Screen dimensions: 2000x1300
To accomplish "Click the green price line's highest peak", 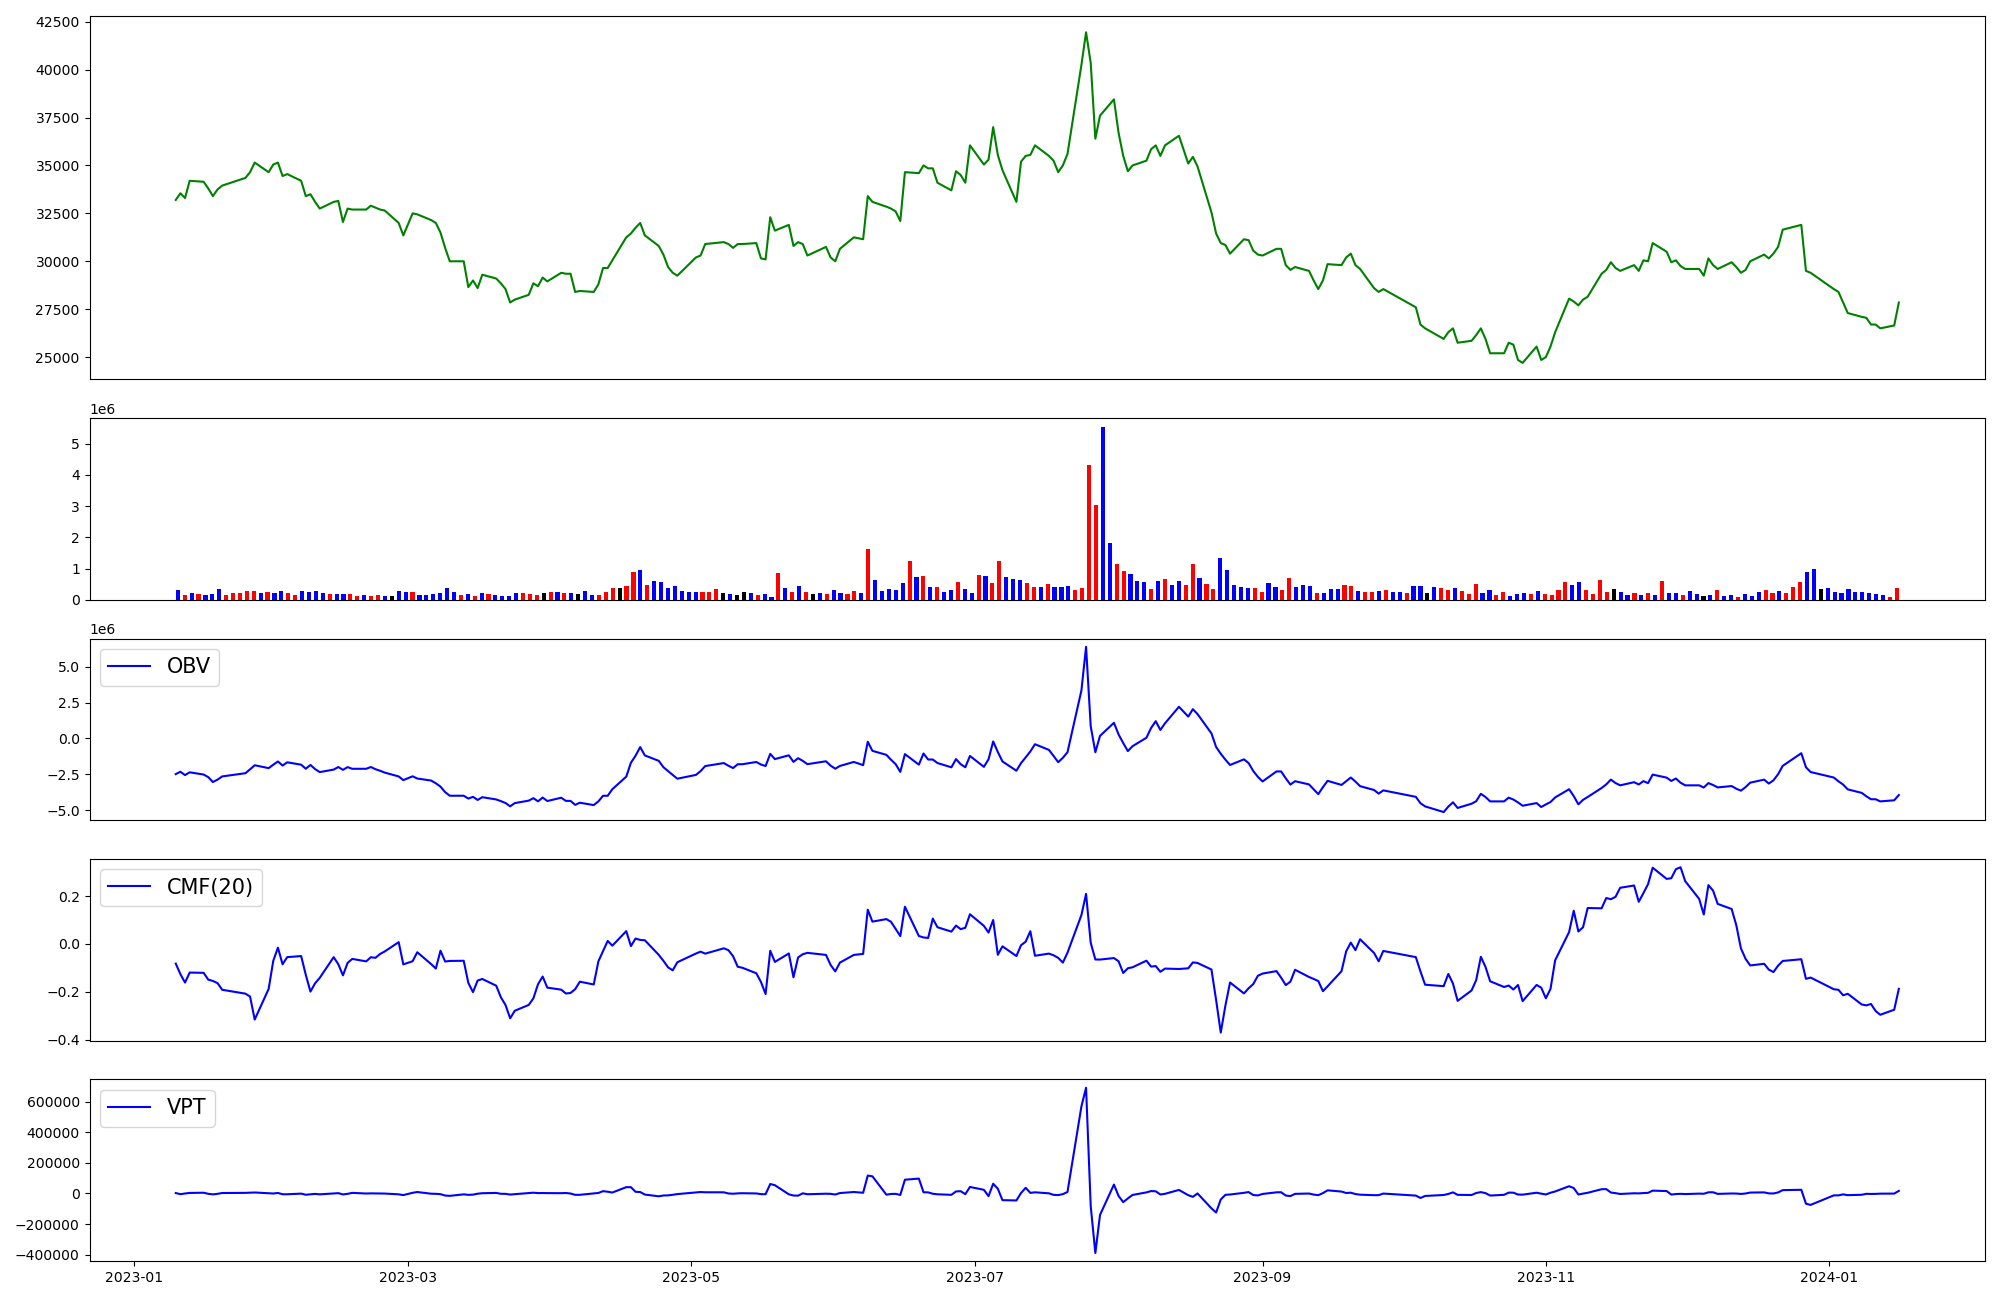I will pyautogui.click(x=1086, y=33).
